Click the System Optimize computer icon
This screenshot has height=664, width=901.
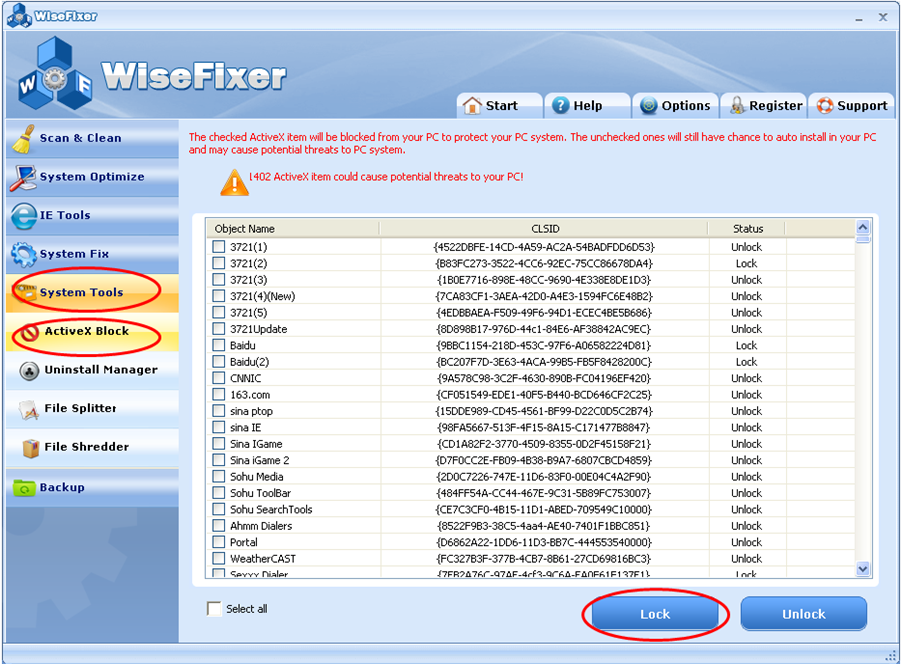point(23,177)
